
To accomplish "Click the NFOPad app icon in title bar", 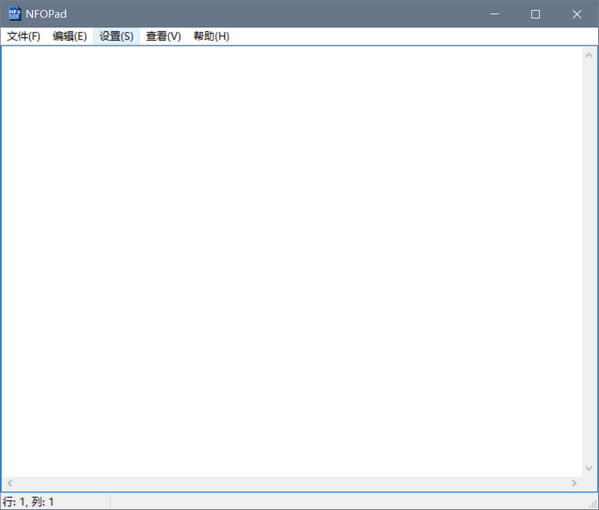I will (15, 14).
